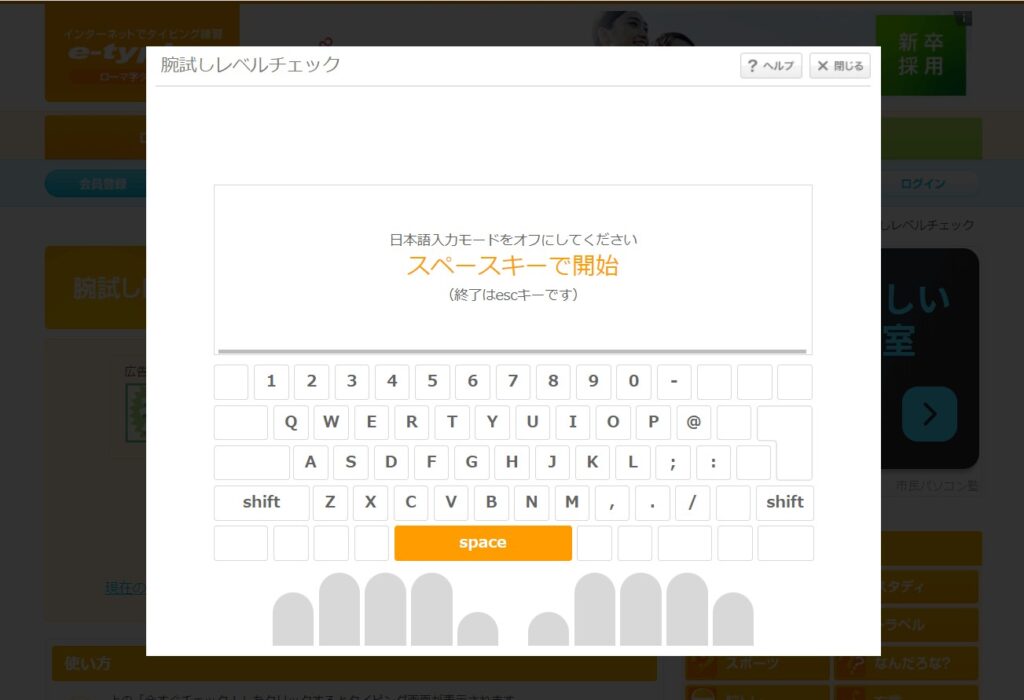Click the comma key on the virtual keyboard

point(612,502)
